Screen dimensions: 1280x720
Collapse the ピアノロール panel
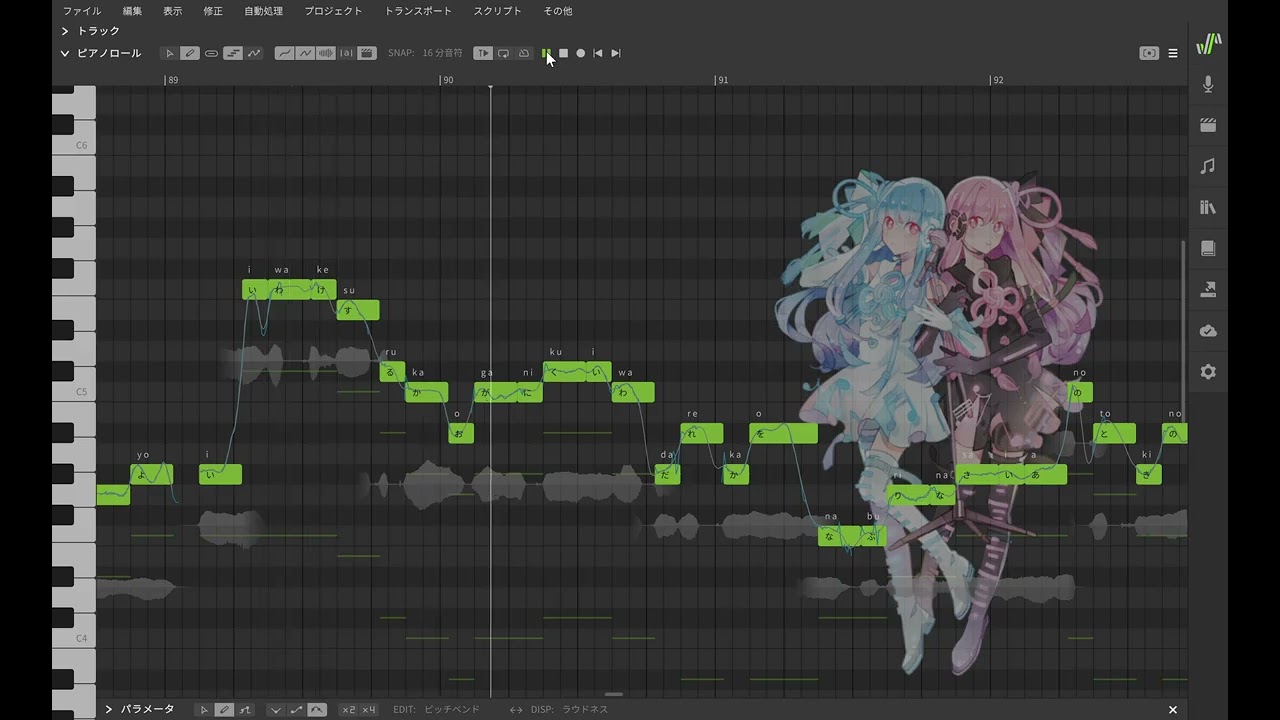coord(65,53)
